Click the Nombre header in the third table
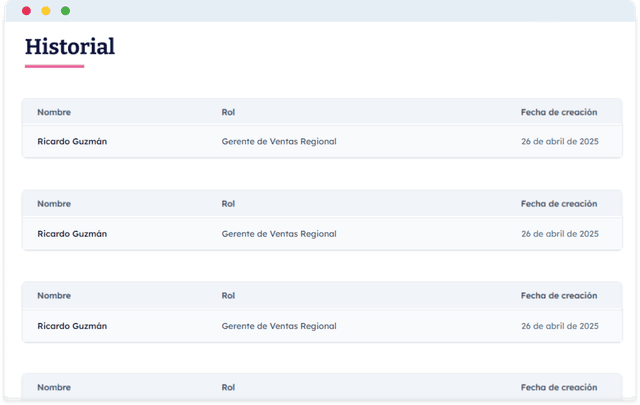Screen dimensions: 640x405 pyautogui.click(x=54, y=296)
